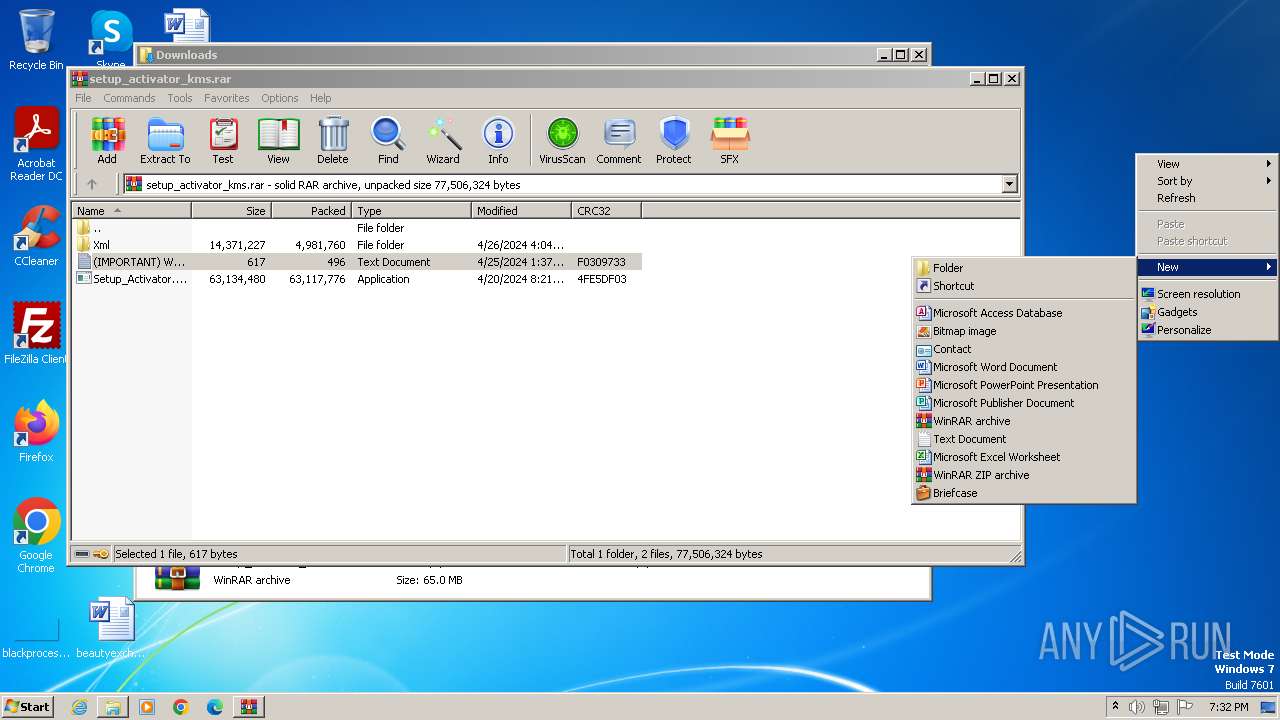Open Google Chrome desktop icon
The image size is (1280, 720).
point(36,535)
